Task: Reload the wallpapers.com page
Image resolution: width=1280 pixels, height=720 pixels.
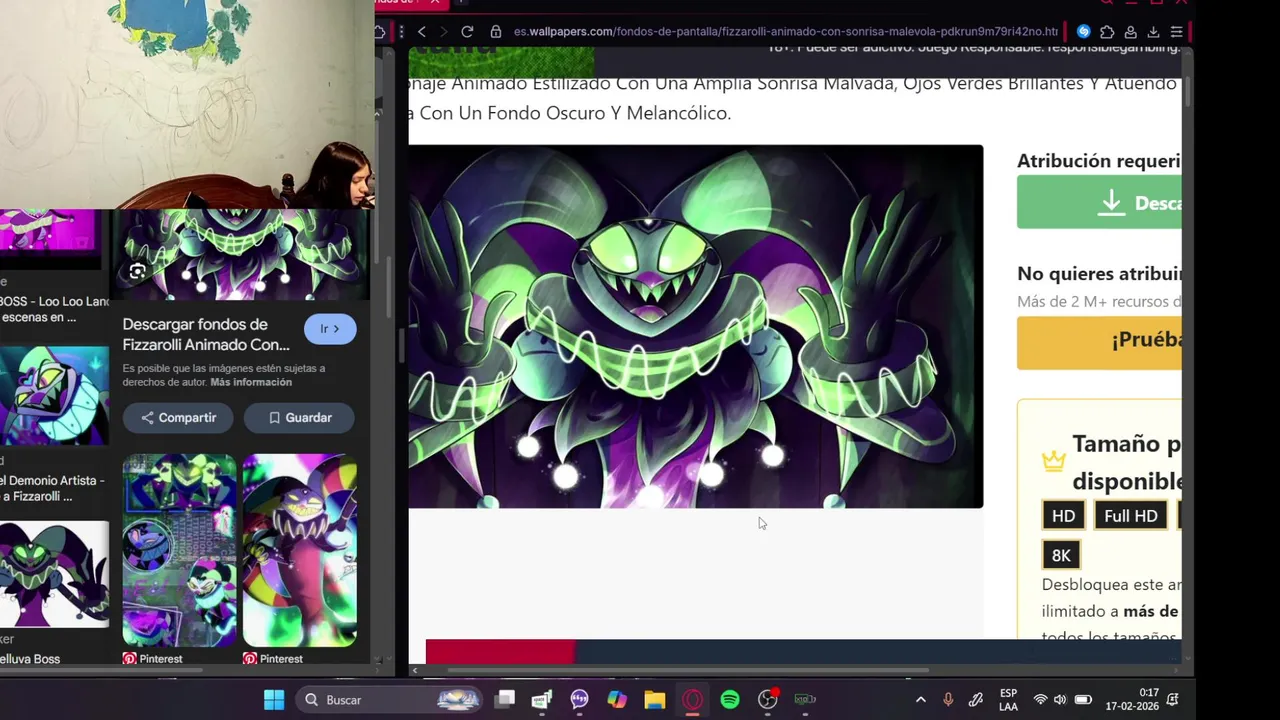Action: [467, 32]
